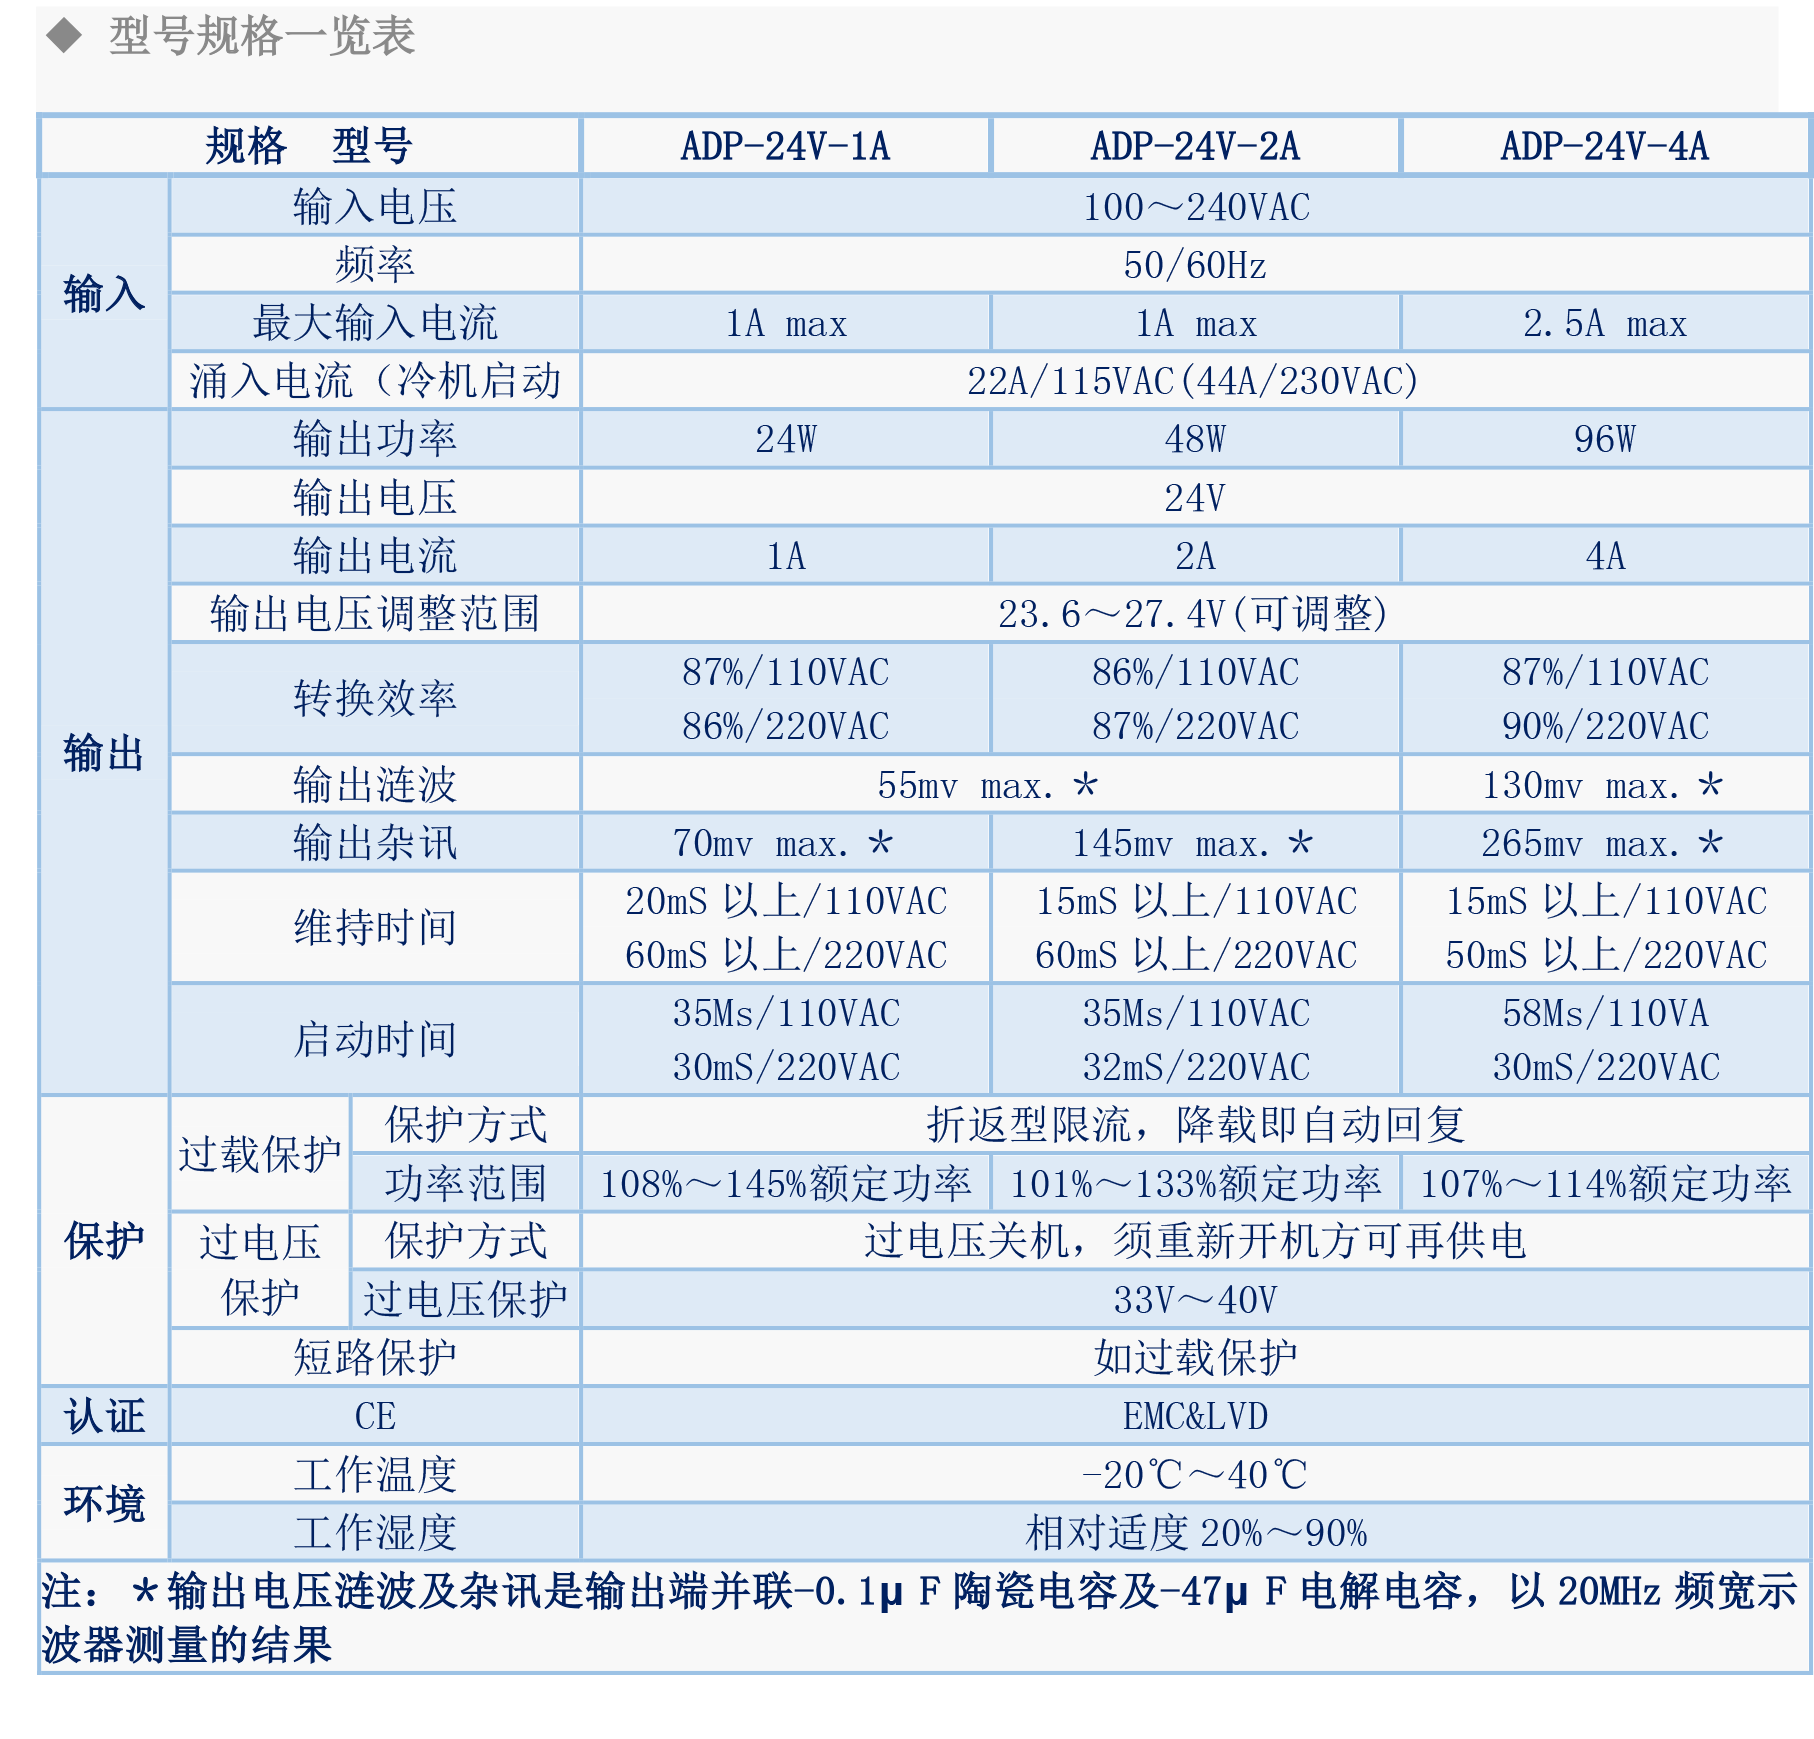1814x1739 pixels.
Task: Click the EMC&LVD value
Action: [x=1196, y=1415]
